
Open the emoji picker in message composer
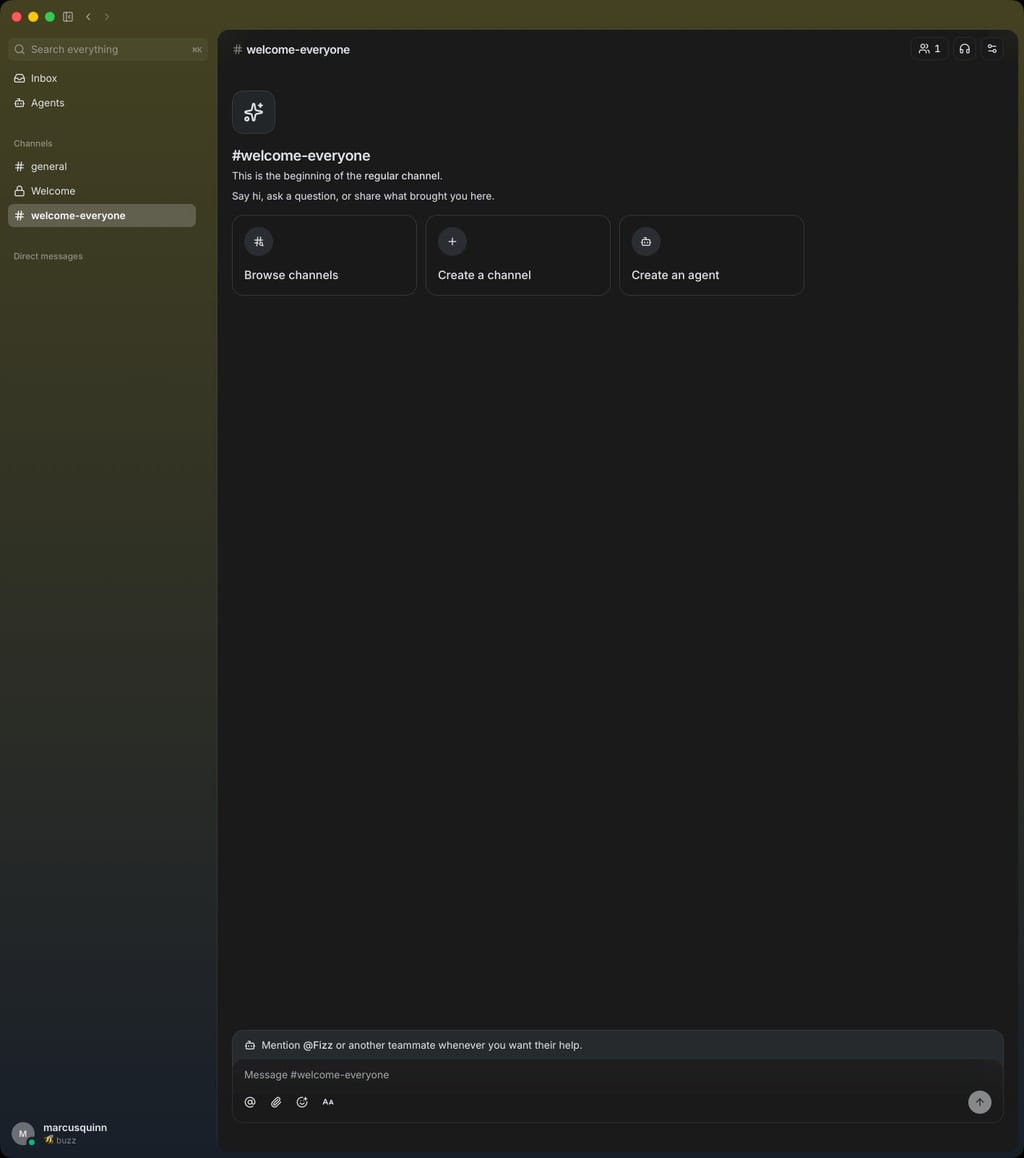coord(302,1102)
